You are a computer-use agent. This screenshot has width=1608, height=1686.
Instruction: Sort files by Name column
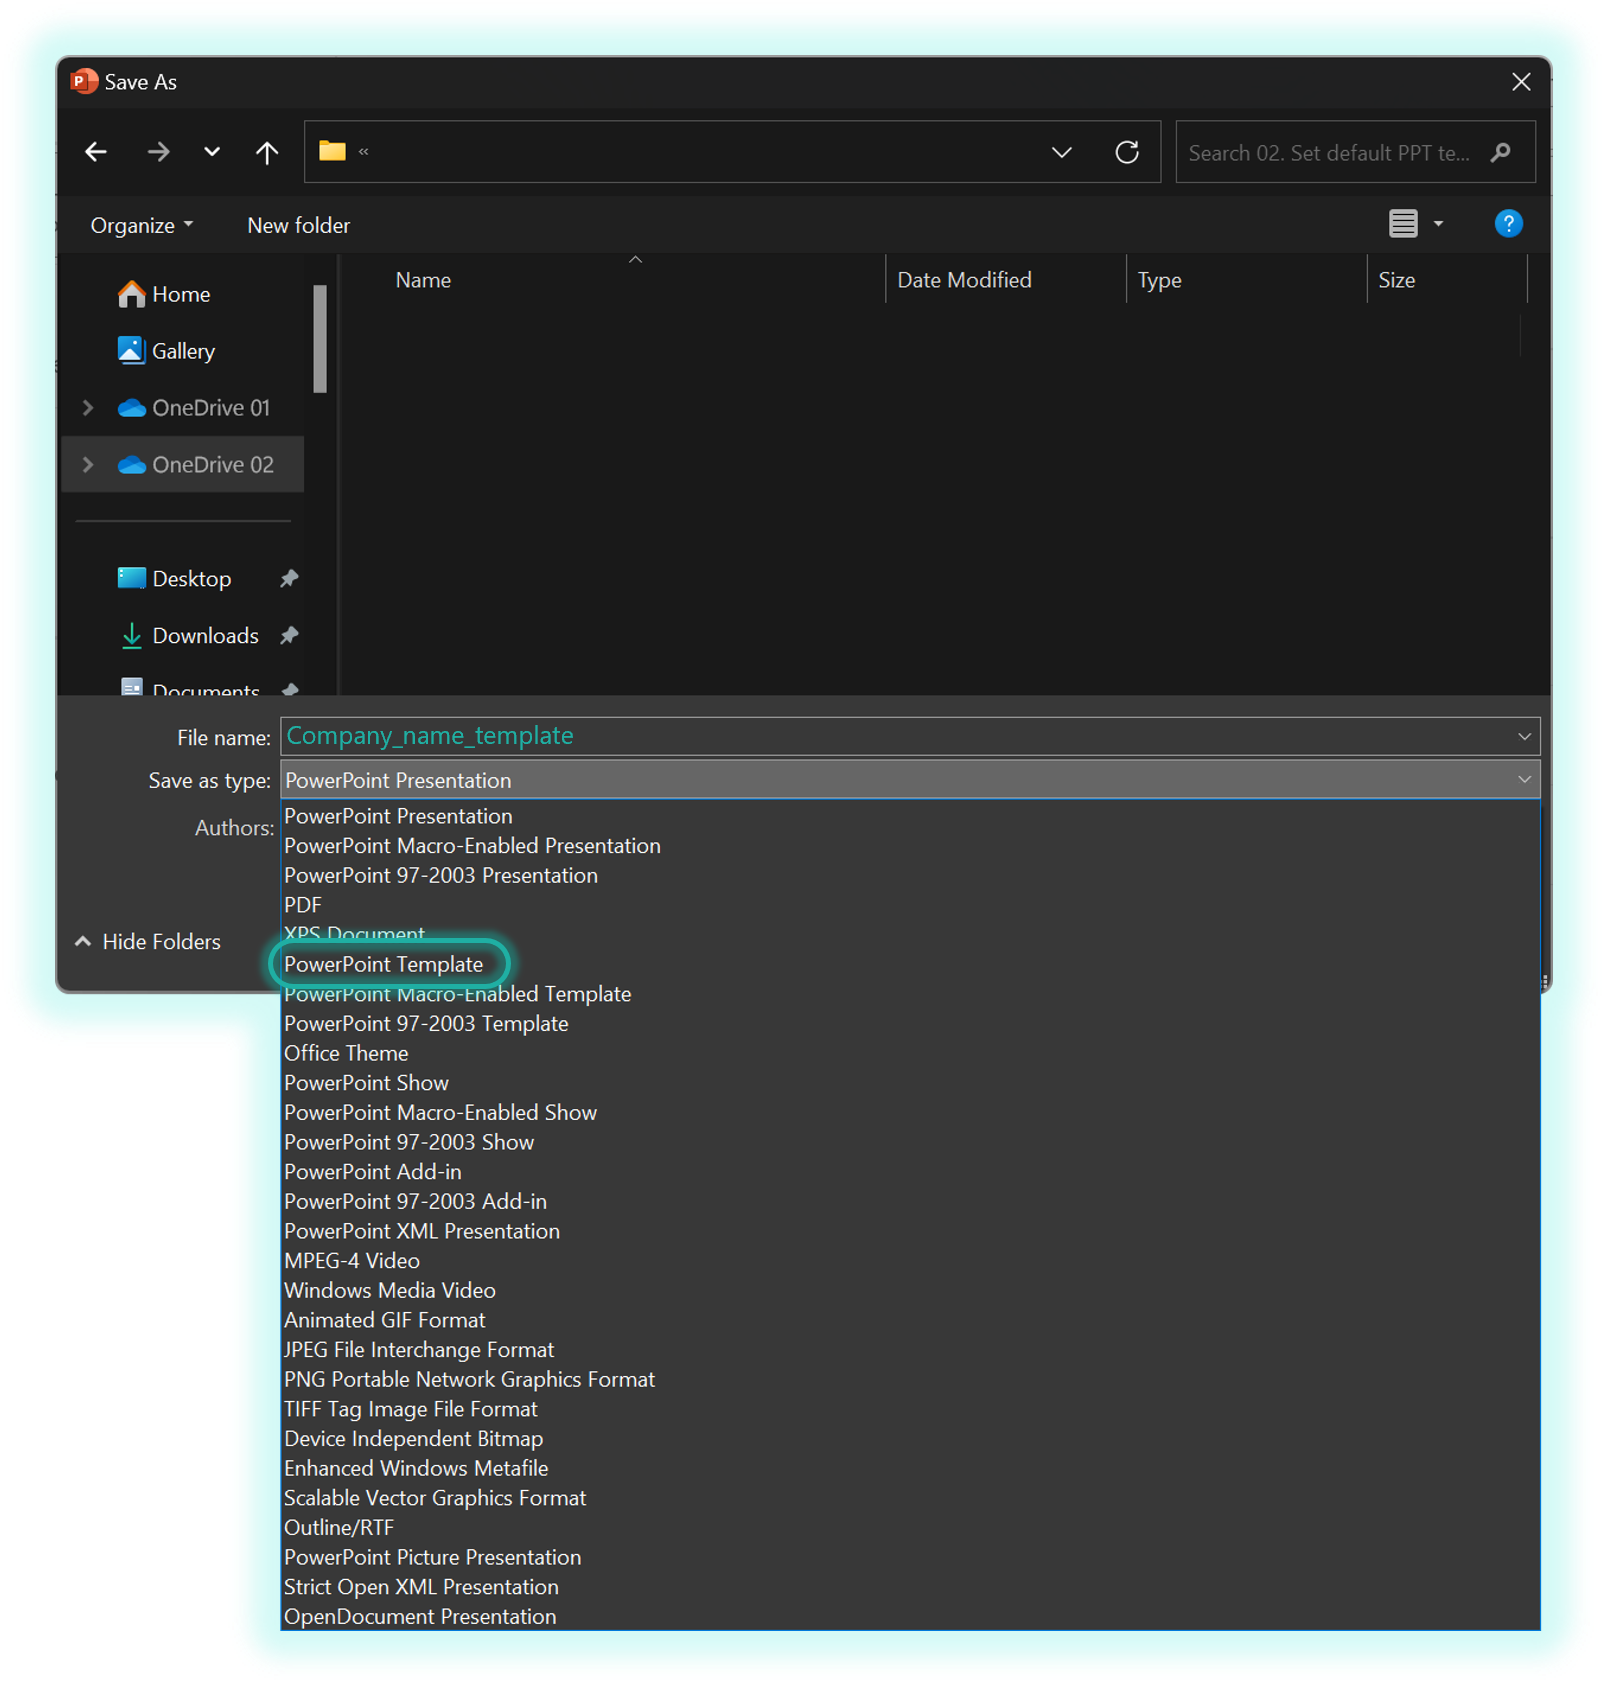(x=423, y=281)
